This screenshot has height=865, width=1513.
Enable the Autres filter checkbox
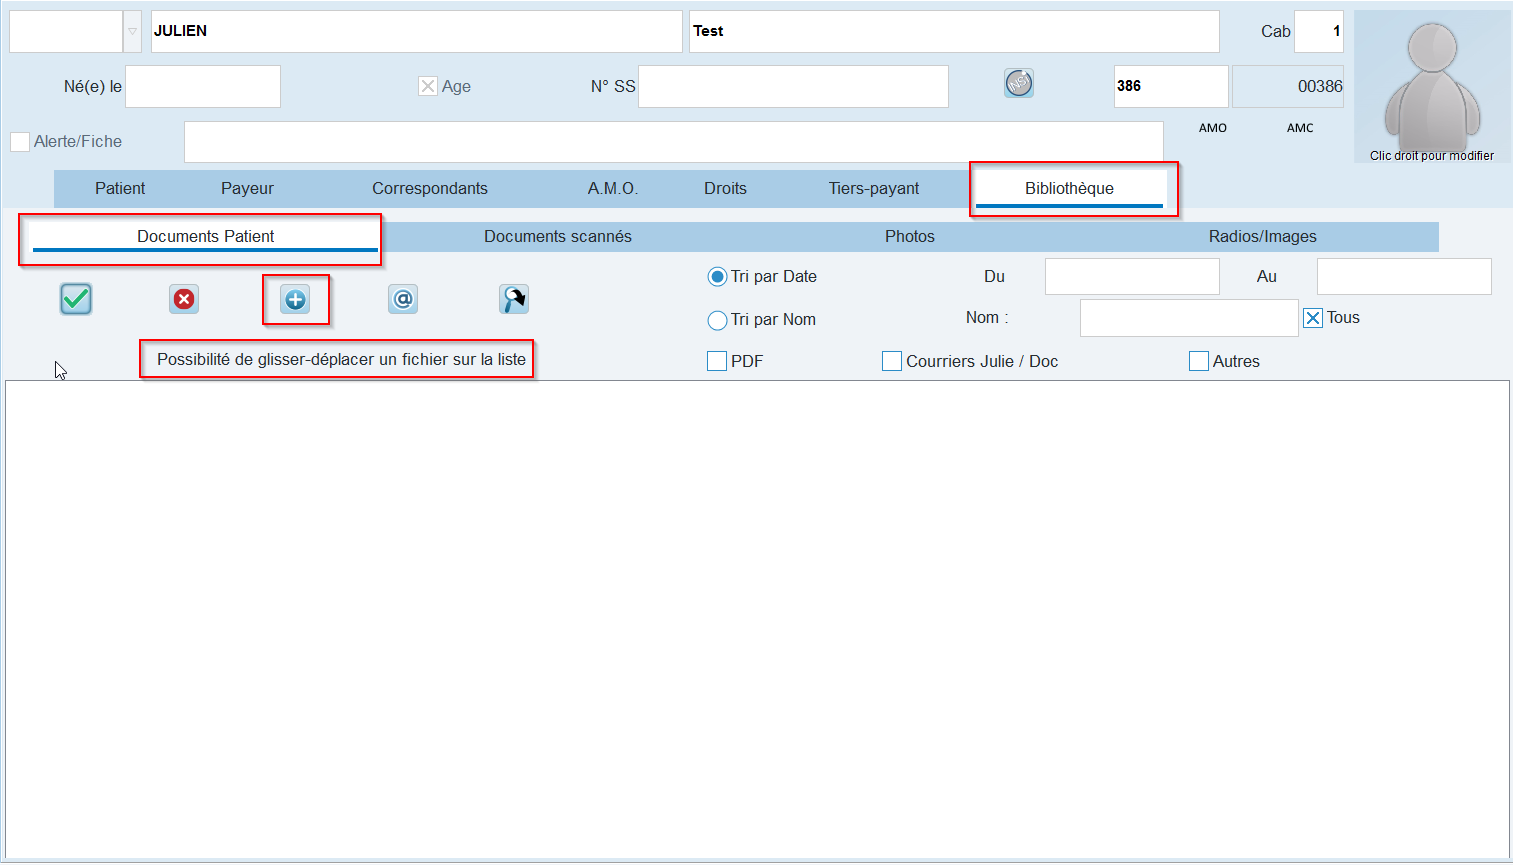point(1199,361)
